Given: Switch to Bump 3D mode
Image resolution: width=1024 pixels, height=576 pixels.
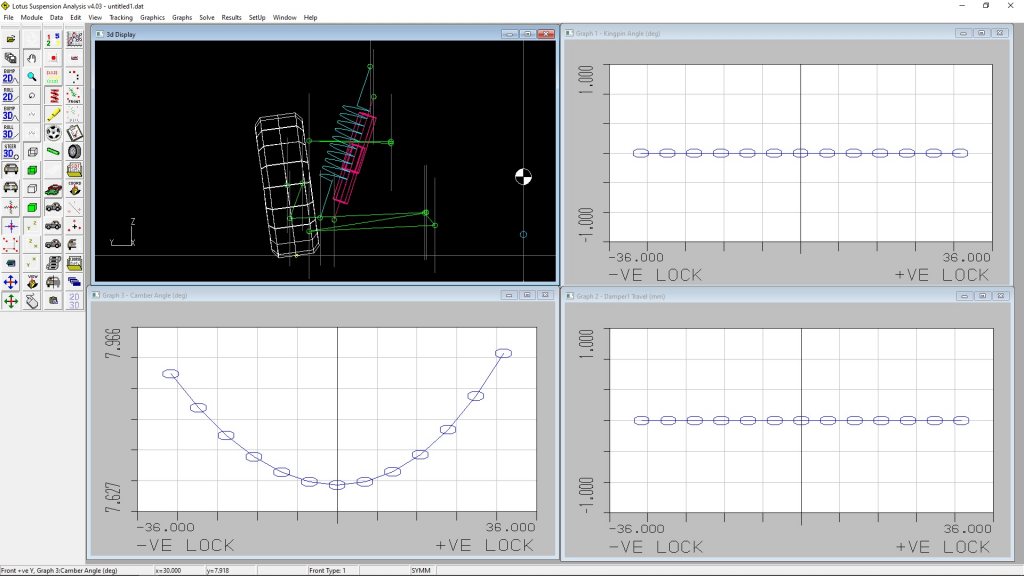Looking at the screenshot, I should [10, 114].
